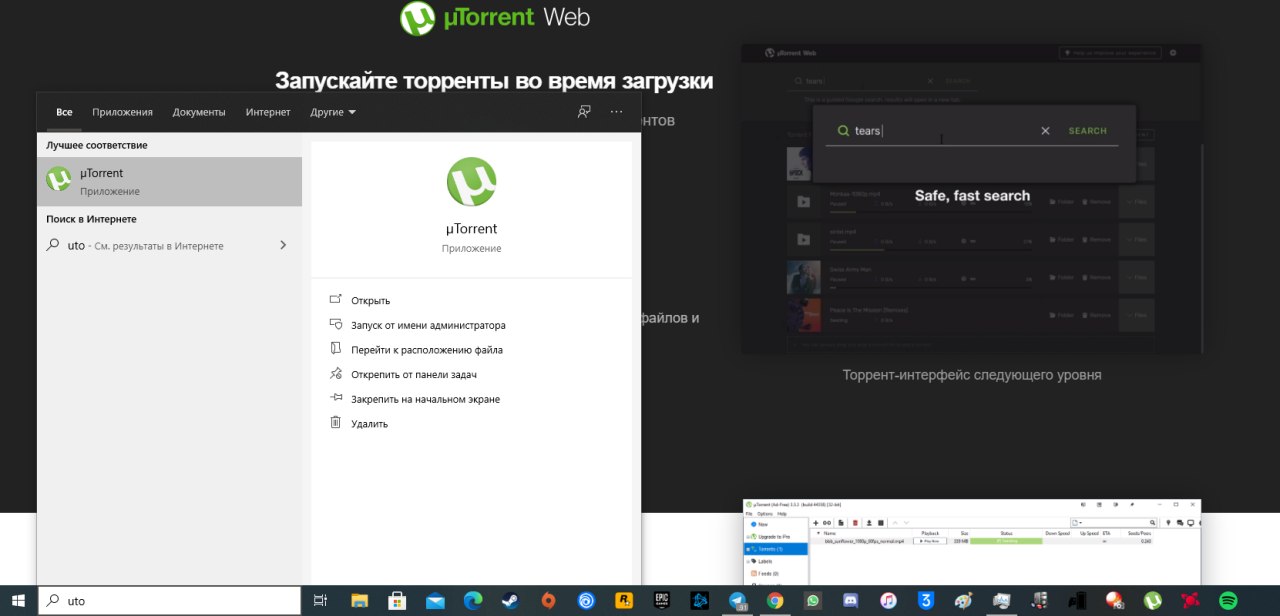Screen dimensions: 1280x616
Task: Click the Windows Start button
Action: pyautogui.click(x=18, y=600)
